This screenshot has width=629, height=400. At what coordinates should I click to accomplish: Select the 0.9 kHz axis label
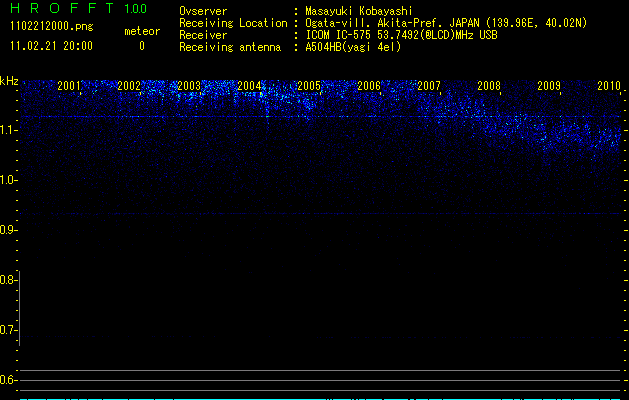8,230
